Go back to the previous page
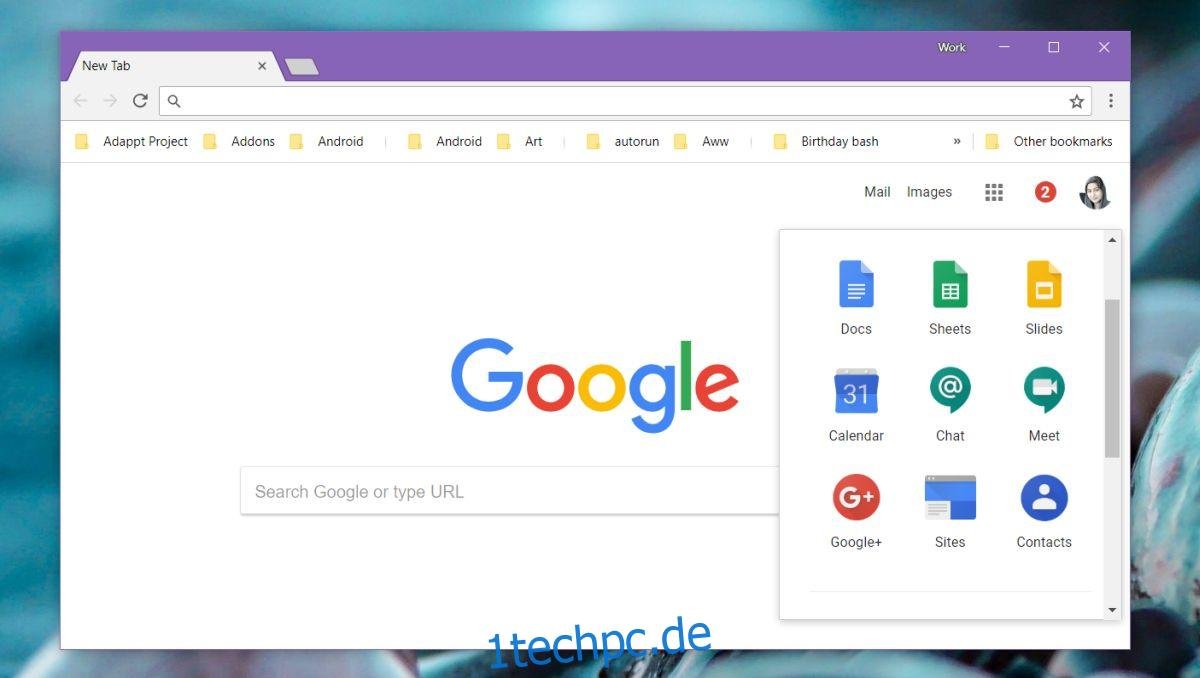This screenshot has width=1200, height=678. pyautogui.click(x=80, y=101)
